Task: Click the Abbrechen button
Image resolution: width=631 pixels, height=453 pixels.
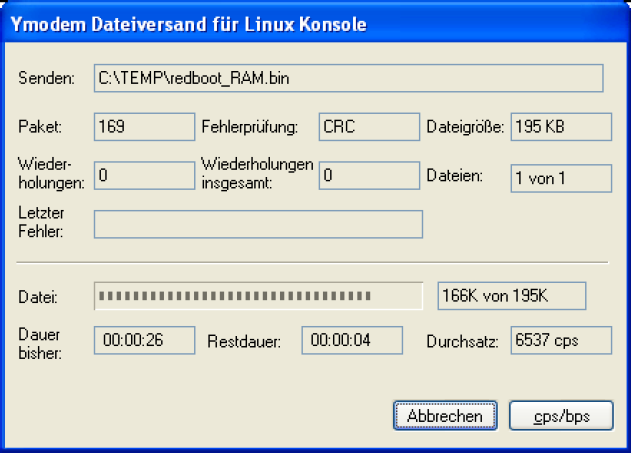Action: click(x=445, y=414)
